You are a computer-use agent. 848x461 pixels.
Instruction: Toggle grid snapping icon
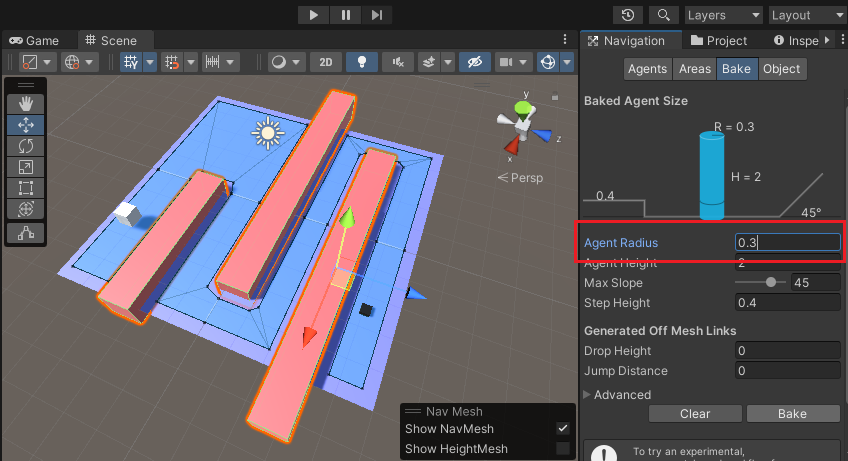(172, 62)
